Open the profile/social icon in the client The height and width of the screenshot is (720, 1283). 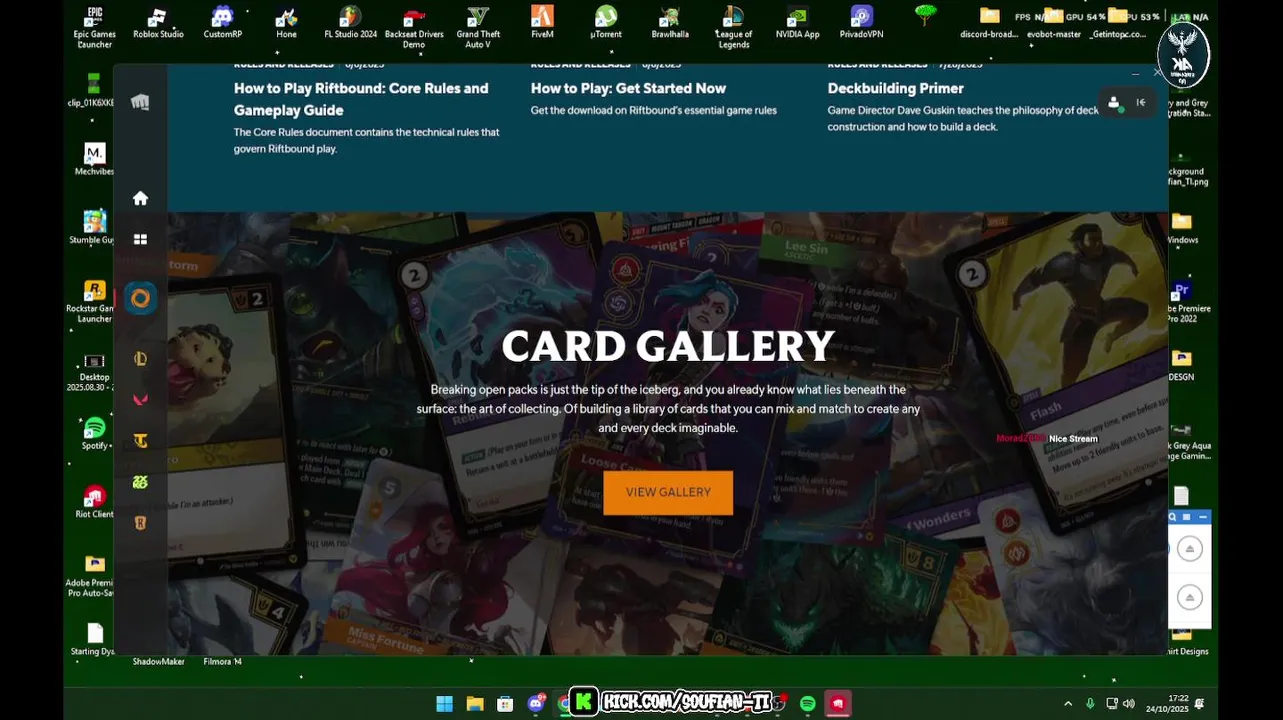[1114, 102]
